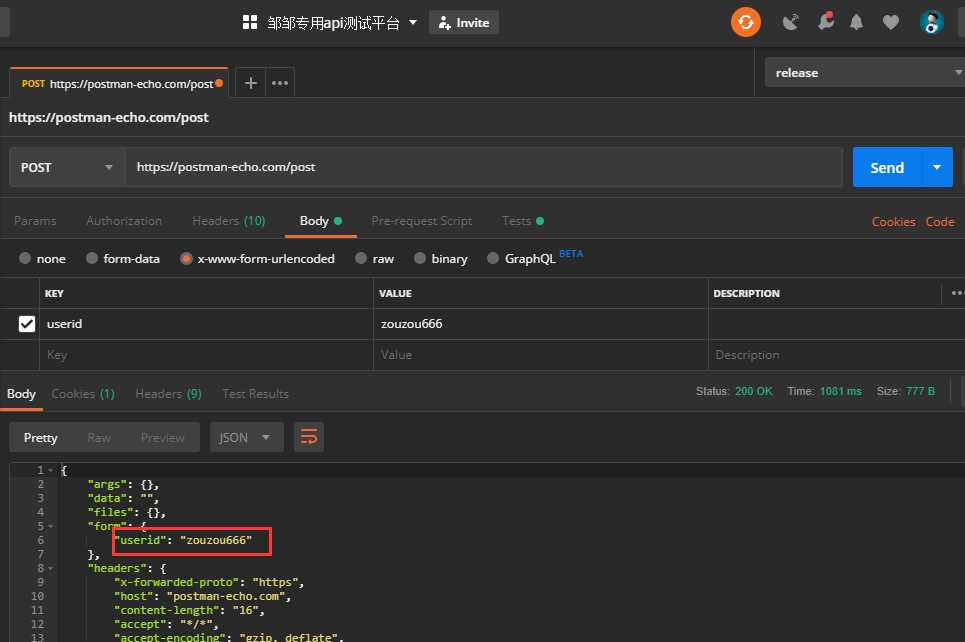The width and height of the screenshot is (965, 642).
Task: Click the empty Value placeholder field
Action: click(540, 355)
